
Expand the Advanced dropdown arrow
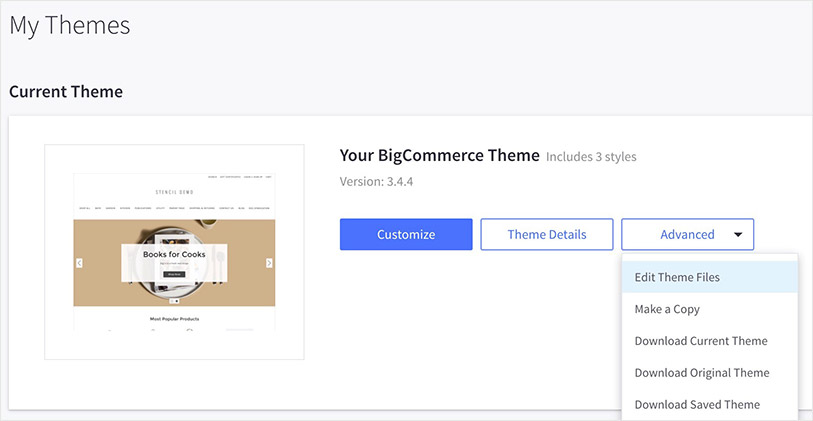click(738, 235)
